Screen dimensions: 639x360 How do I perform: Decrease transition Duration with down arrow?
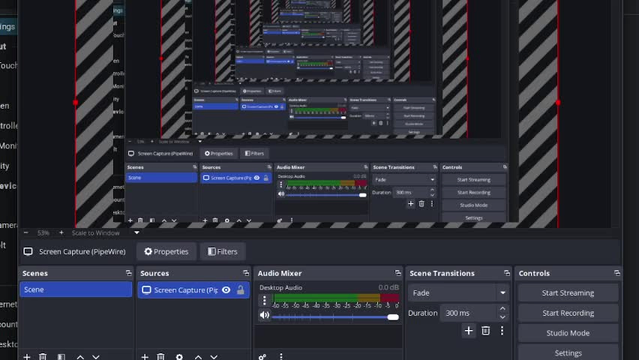coord(502,317)
